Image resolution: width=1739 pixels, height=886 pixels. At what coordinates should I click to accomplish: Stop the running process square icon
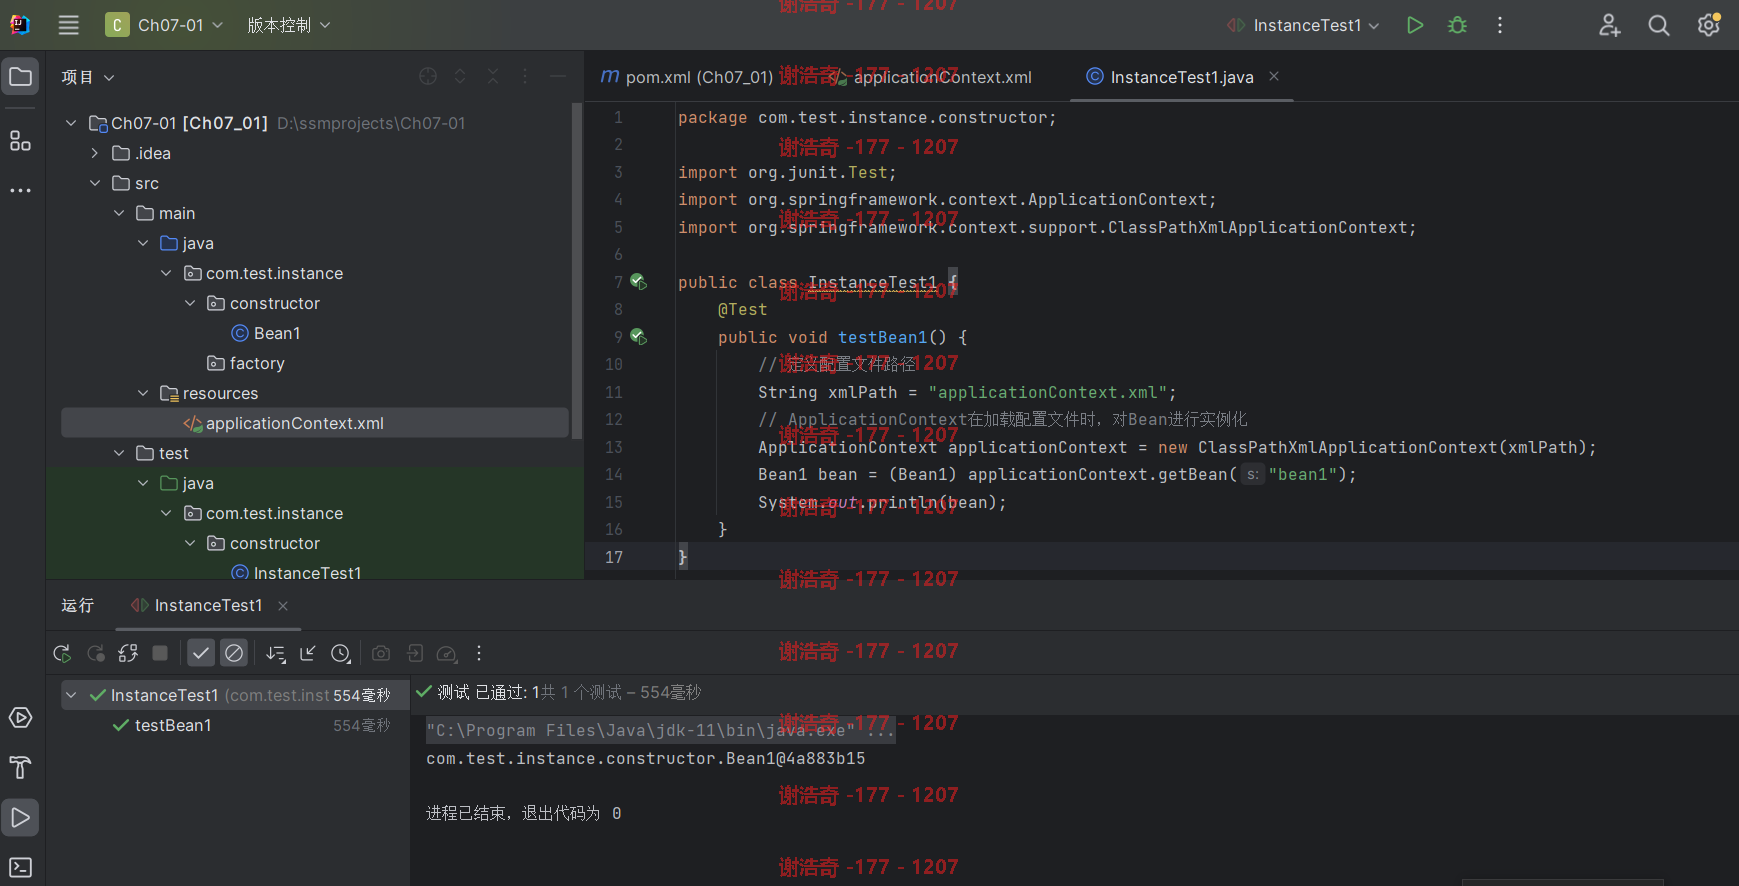[x=160, y=653]
